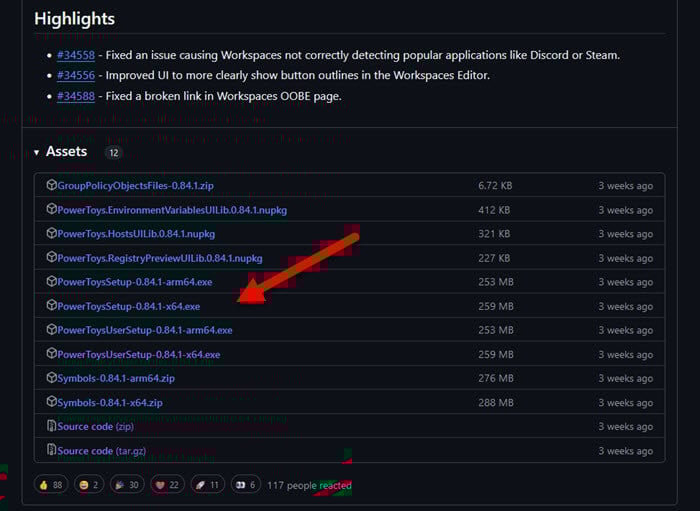
Task: Click 276 MB size value
Action: (x=496, y=378)
